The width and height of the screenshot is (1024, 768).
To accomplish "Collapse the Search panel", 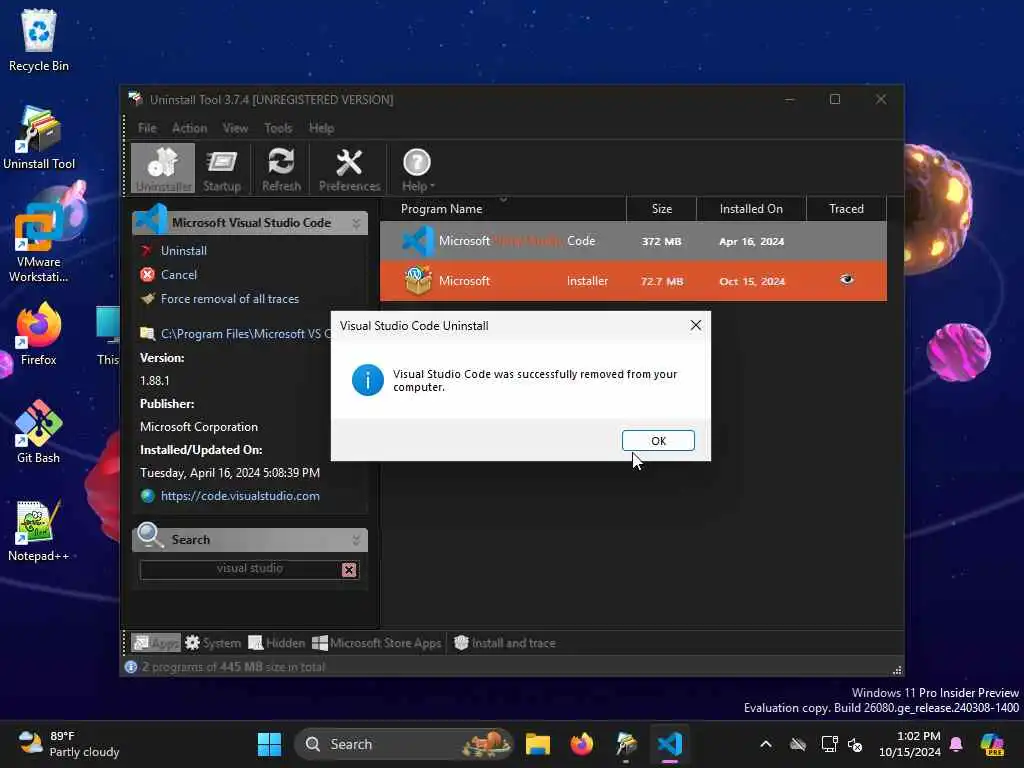I will pos(356,540).
